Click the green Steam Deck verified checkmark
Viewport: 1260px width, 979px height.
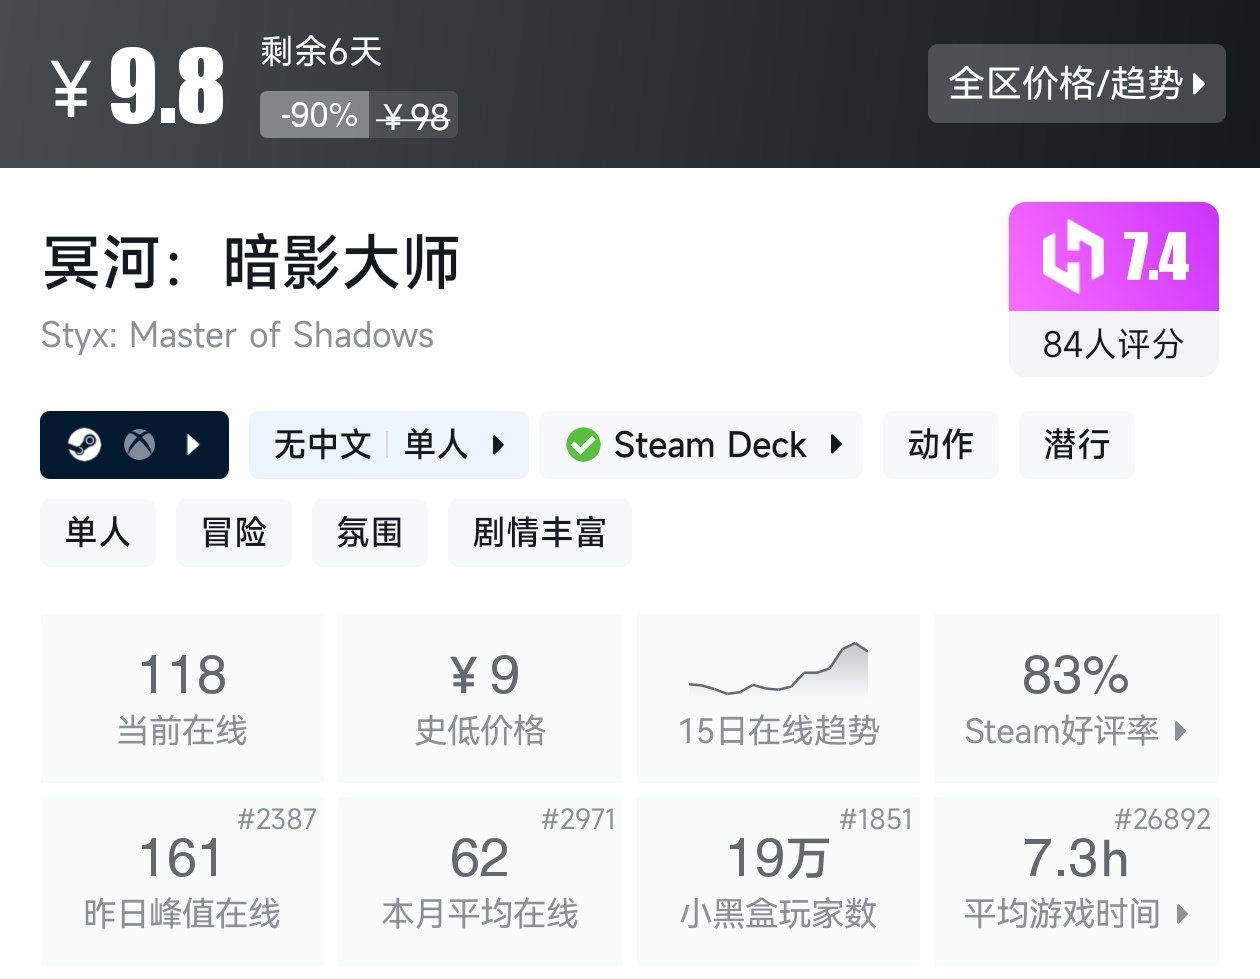coord(583,445)
